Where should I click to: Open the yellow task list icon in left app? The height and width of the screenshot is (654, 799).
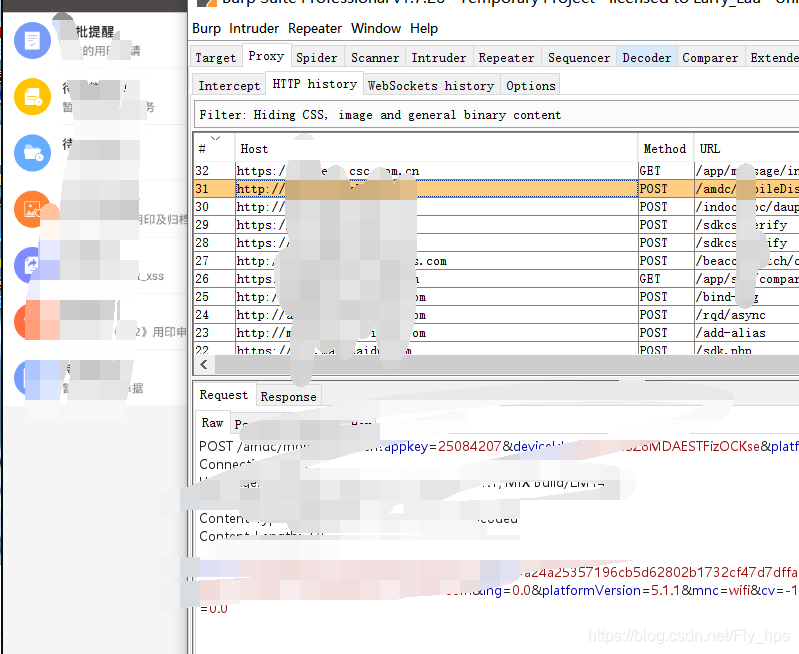click(x=32, y=96)
